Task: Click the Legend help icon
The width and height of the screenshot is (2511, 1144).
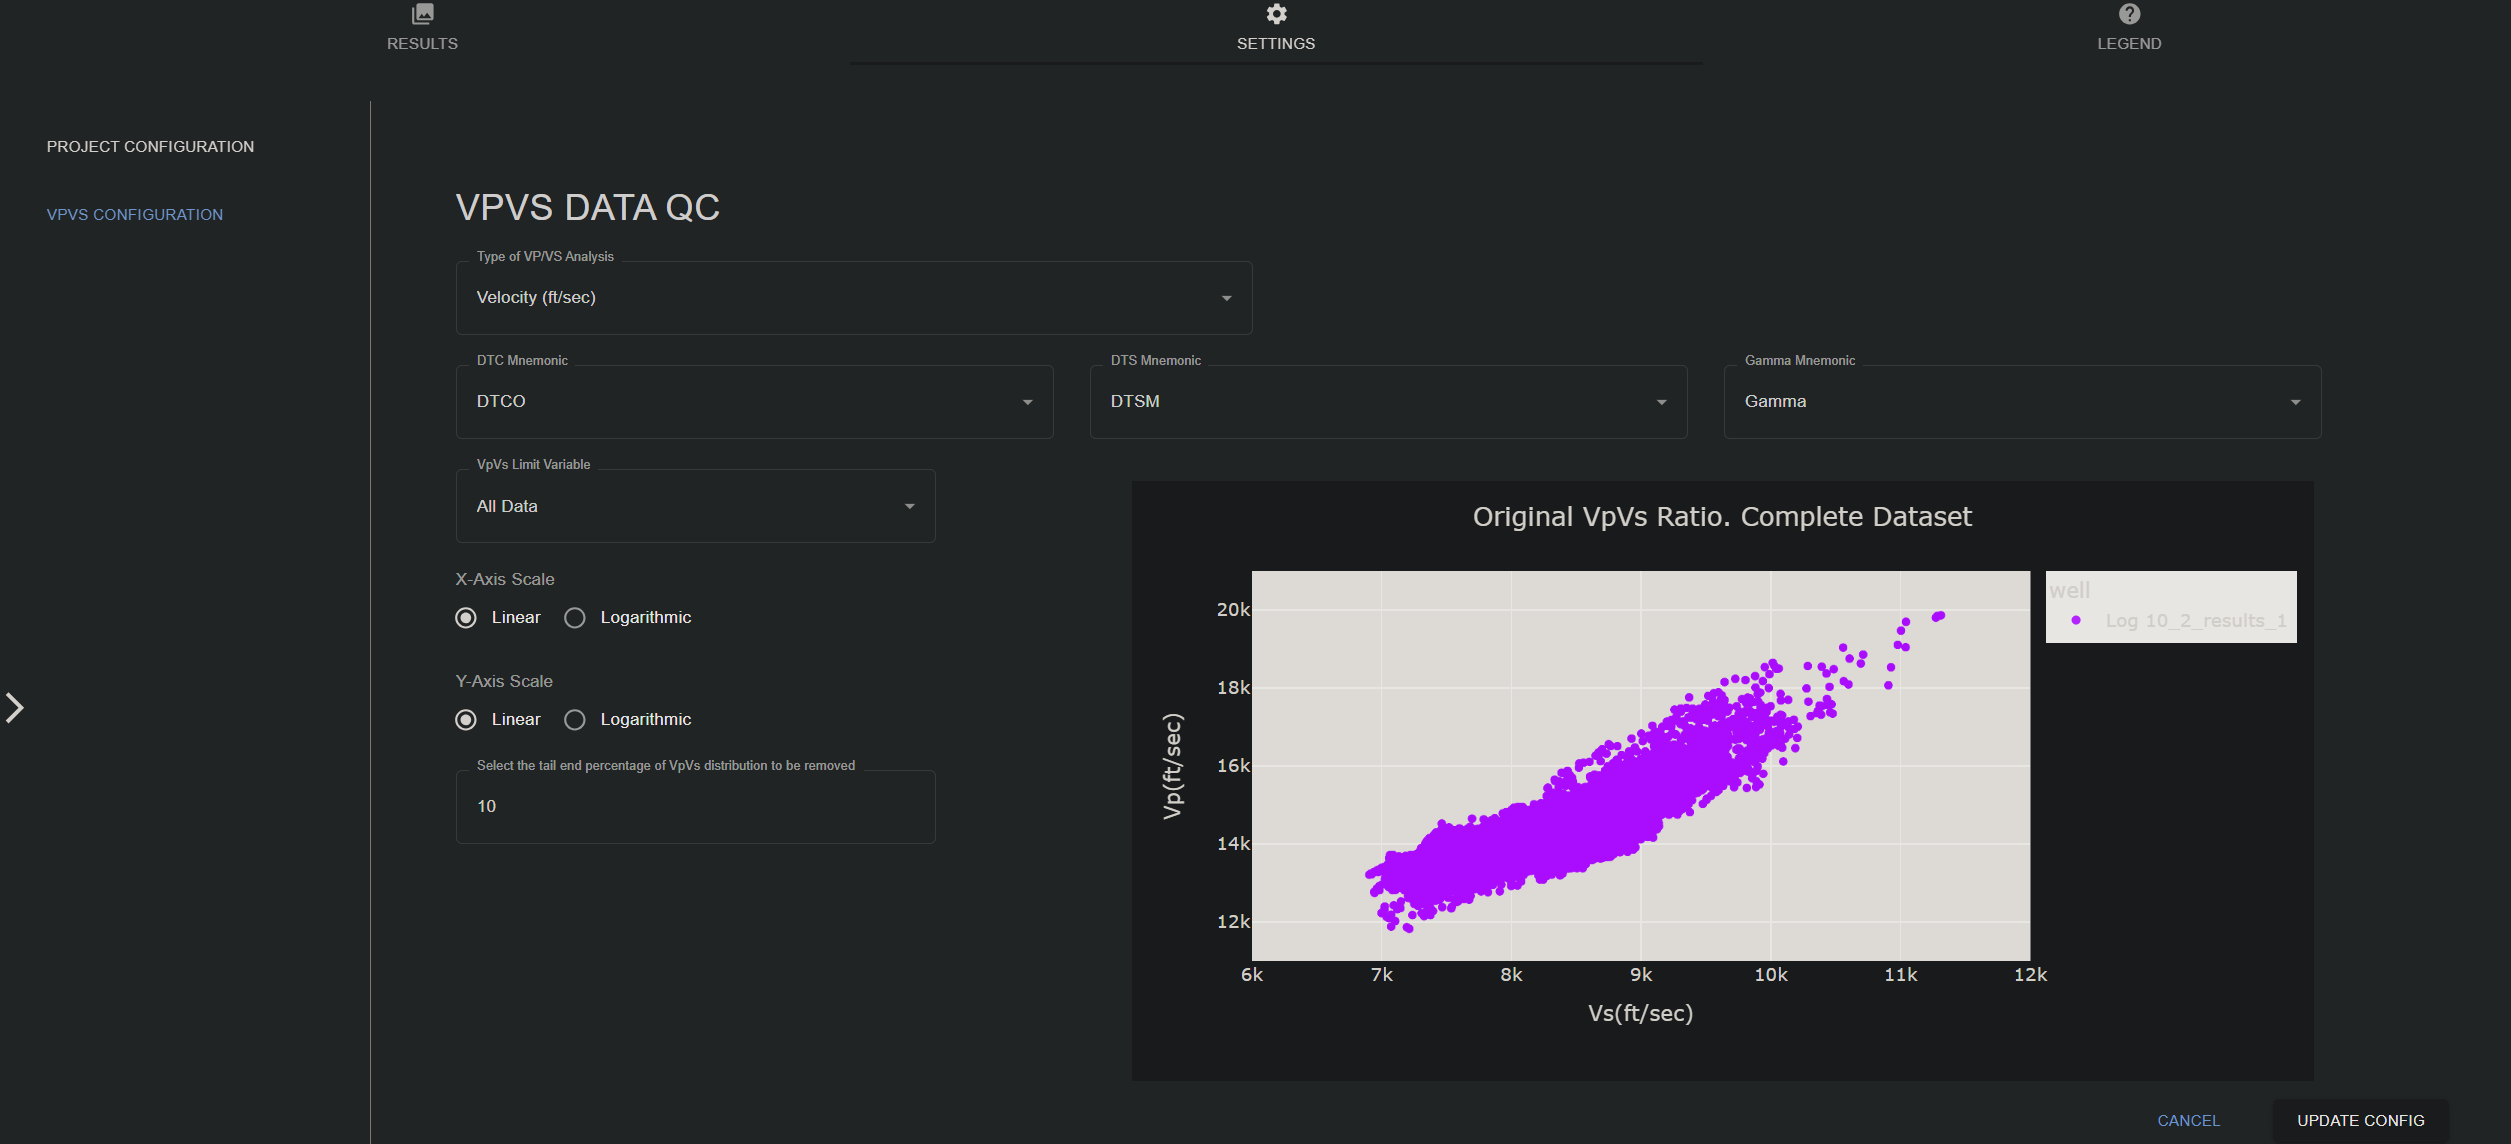Action: point(2128,14)
